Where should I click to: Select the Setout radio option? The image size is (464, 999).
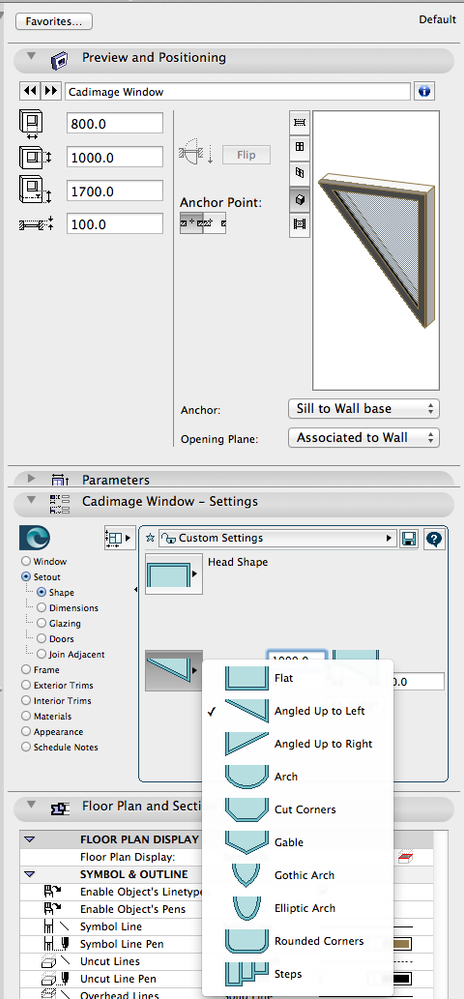pyautogui.click(x=26, y=577)
